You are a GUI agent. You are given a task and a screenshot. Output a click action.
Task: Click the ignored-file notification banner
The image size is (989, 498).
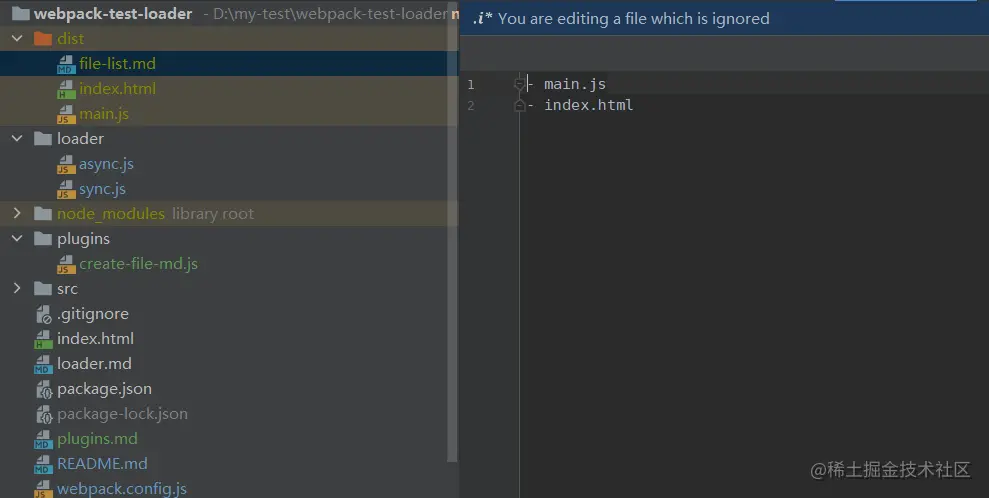pyautogui.click(x=725, y=19)
